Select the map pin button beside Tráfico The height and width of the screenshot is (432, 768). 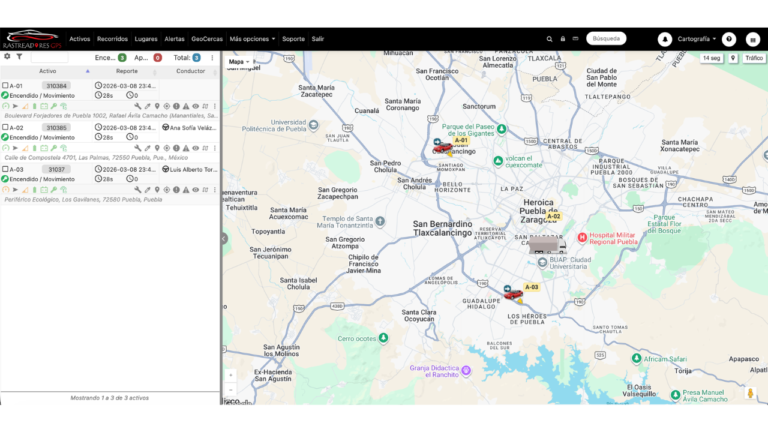tap(733, 58)
